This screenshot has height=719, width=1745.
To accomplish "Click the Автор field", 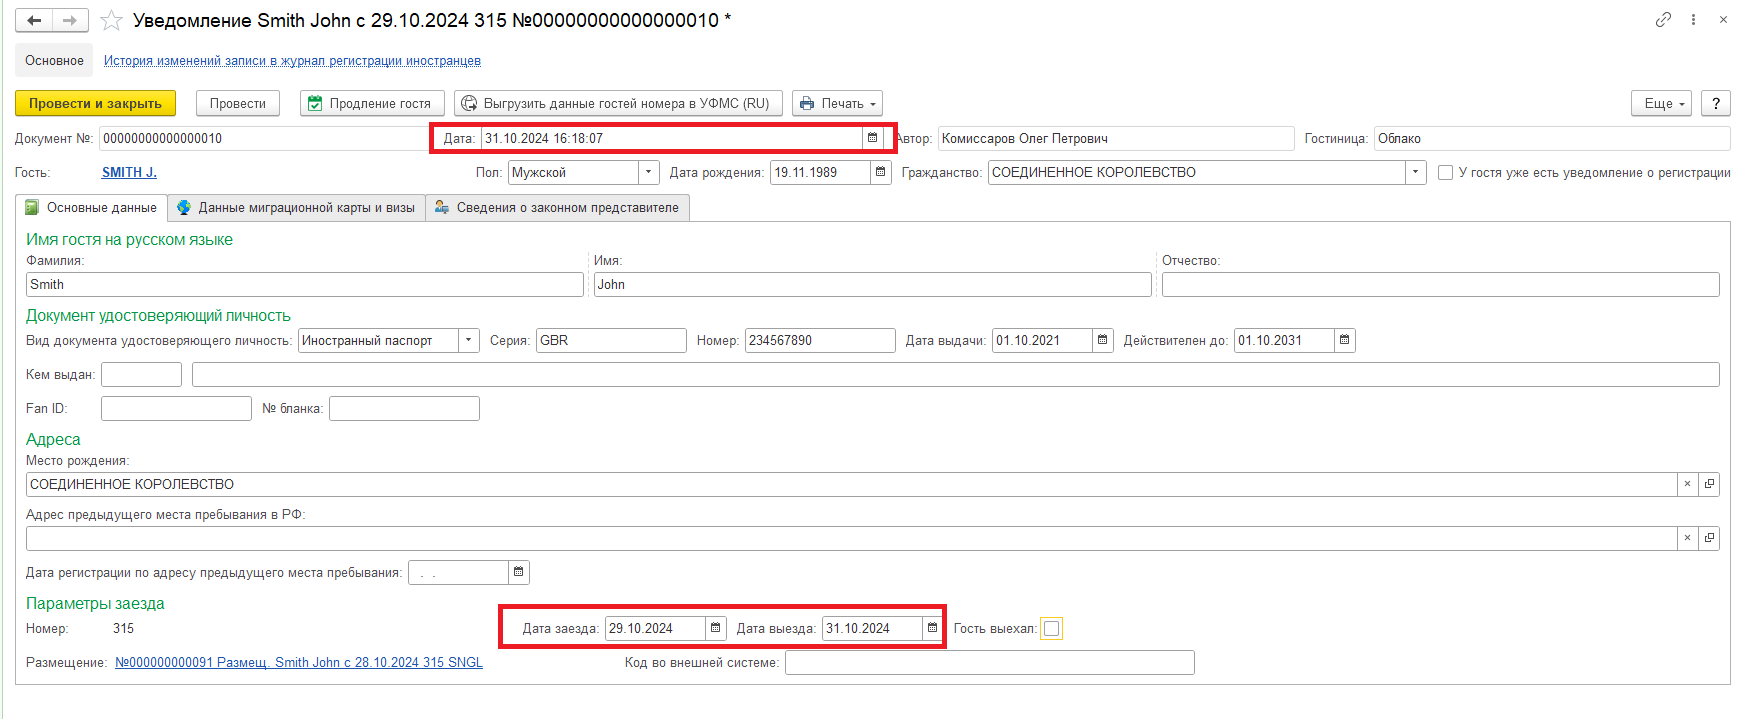I will coord(1116,138).
